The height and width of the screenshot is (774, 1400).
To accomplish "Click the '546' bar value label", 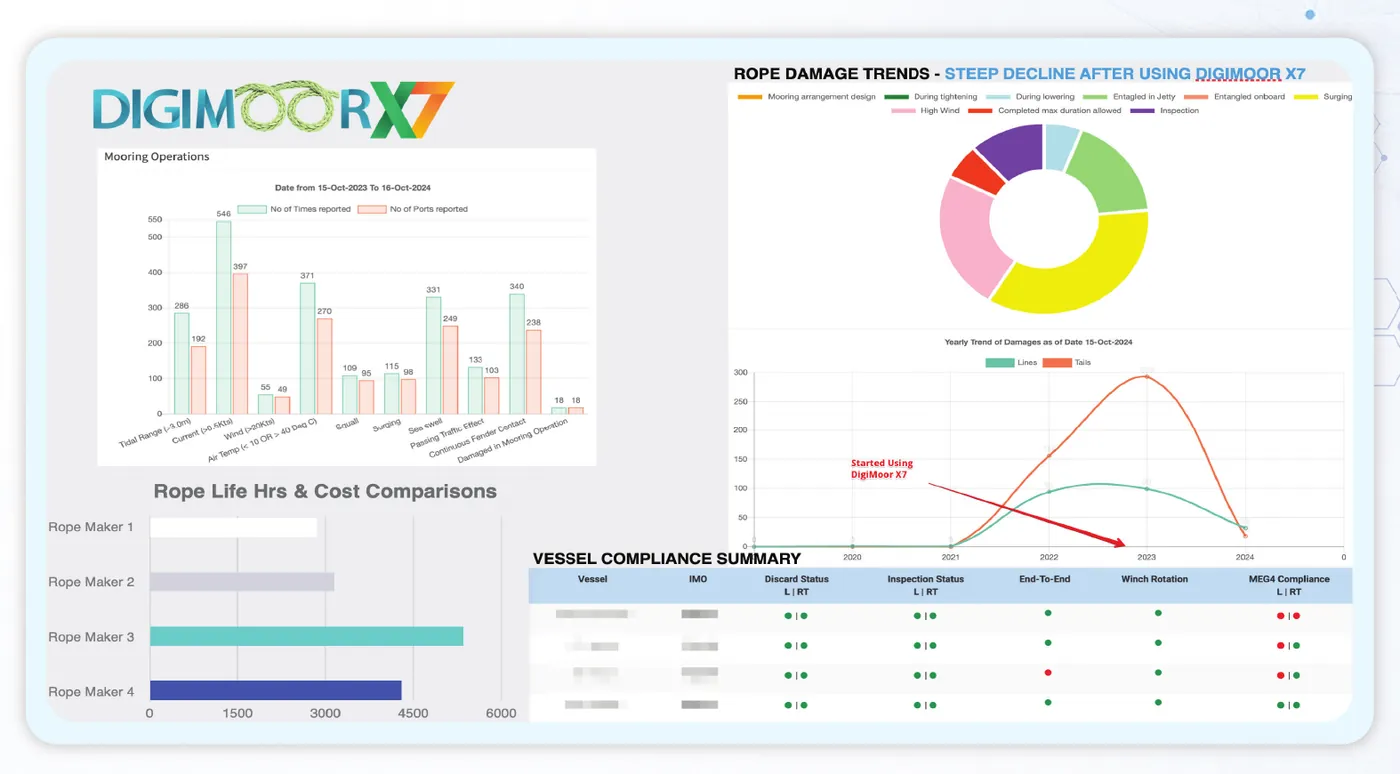I will pyautogui.click(x=223, y=214).
